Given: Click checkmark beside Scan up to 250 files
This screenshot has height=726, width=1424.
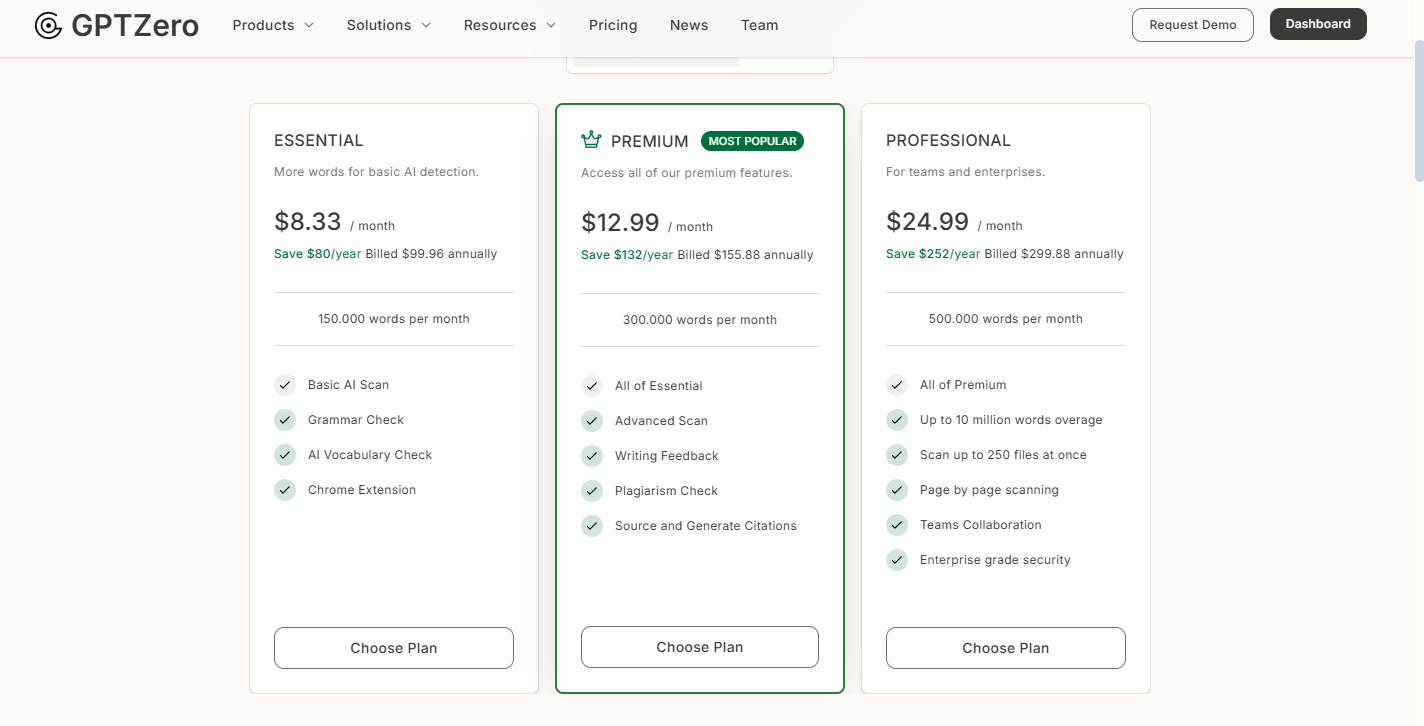Looking at the screenshot, I should click(897, 455).
